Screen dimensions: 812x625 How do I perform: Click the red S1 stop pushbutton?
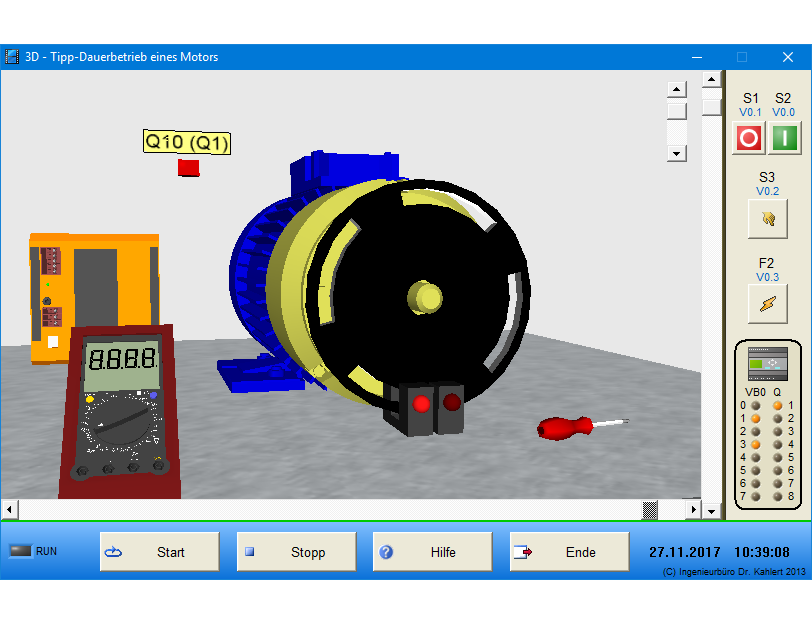(749, 138)
